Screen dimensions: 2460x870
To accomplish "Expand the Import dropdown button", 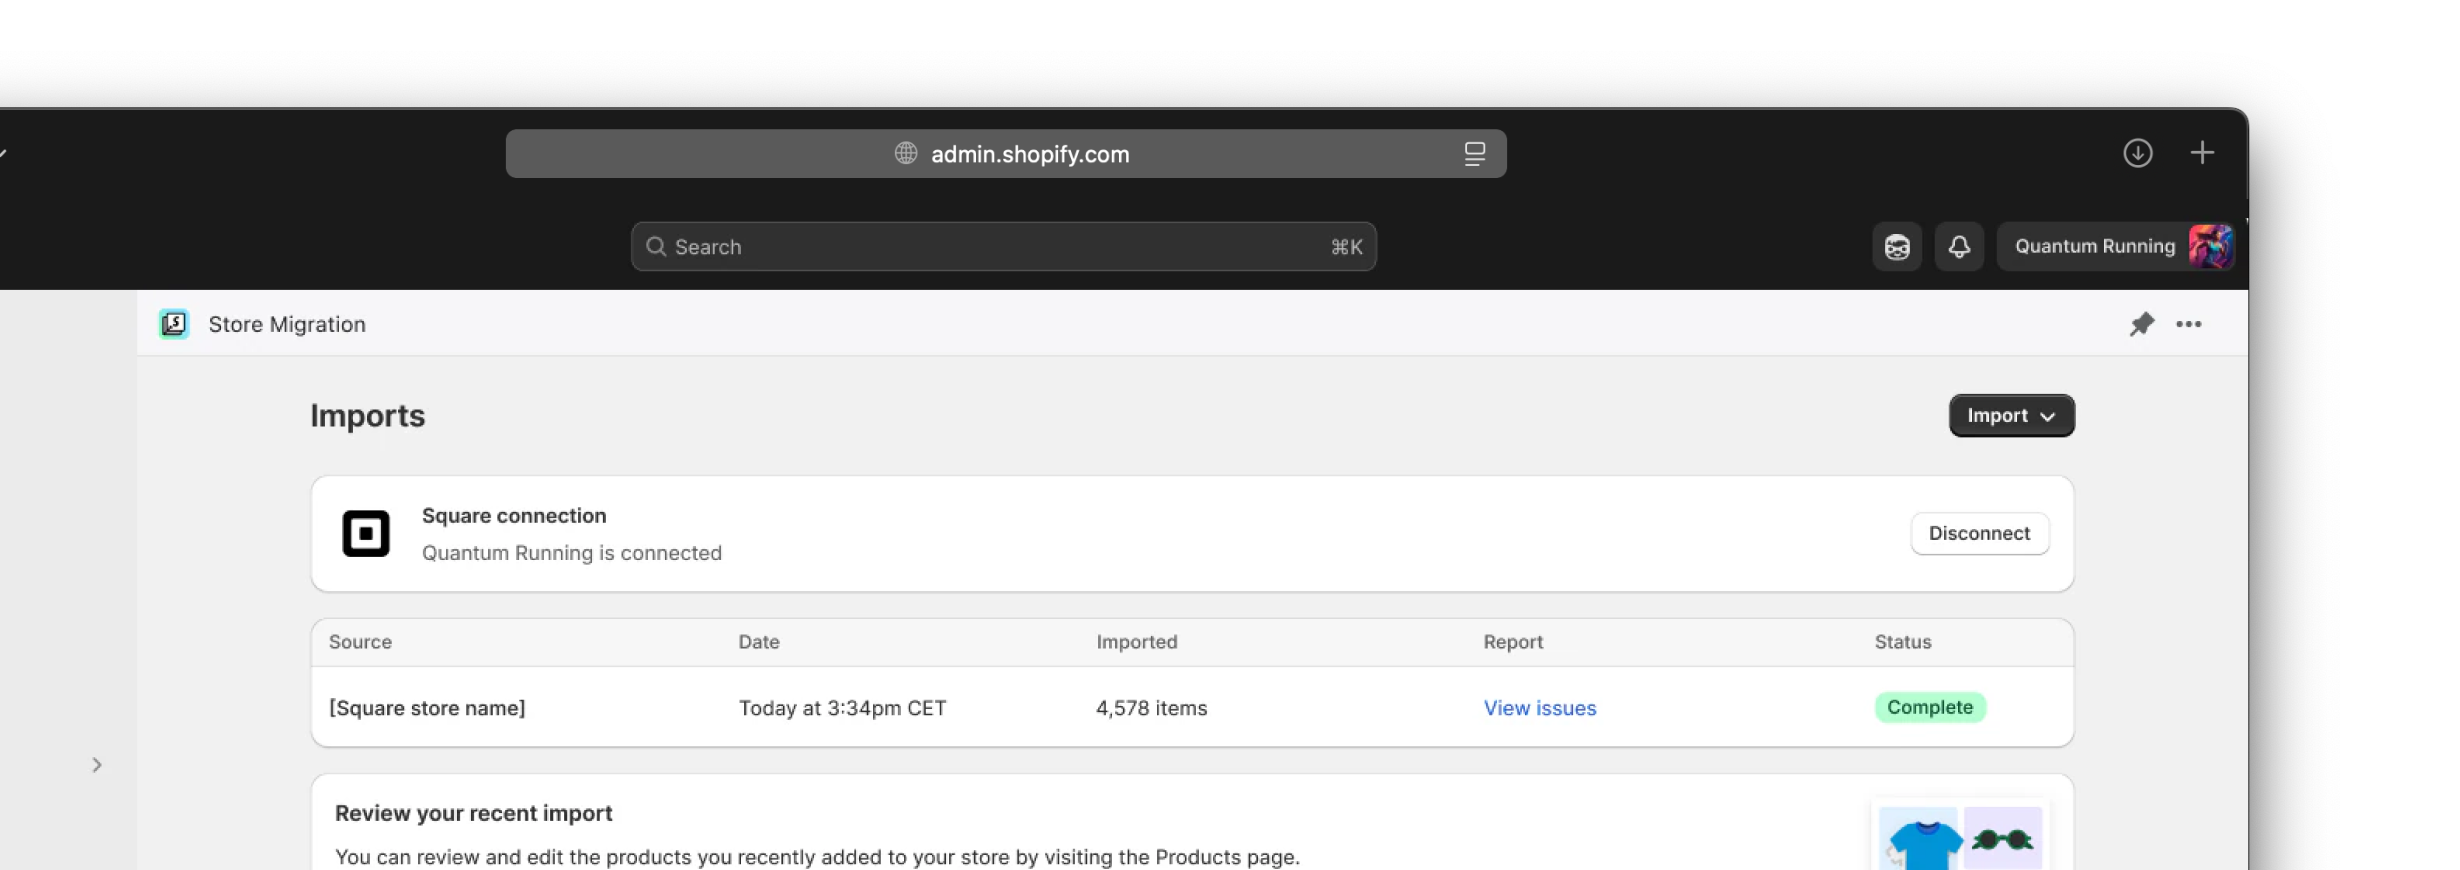I will tap(2010, 416).
